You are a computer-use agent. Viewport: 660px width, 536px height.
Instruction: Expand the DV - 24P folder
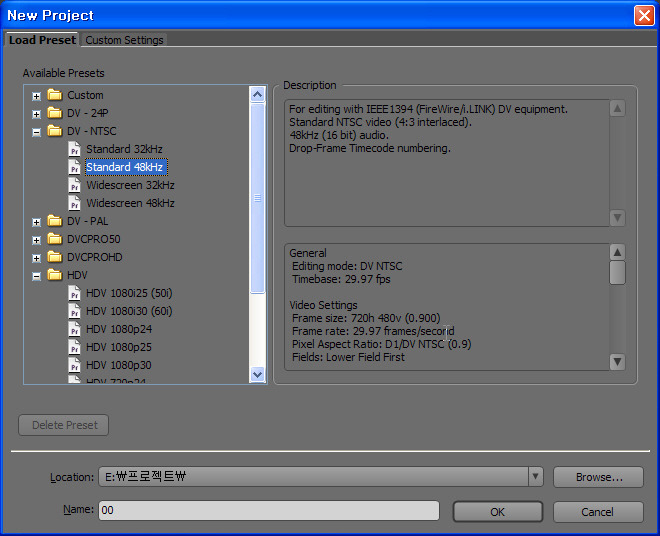[37, 114]
